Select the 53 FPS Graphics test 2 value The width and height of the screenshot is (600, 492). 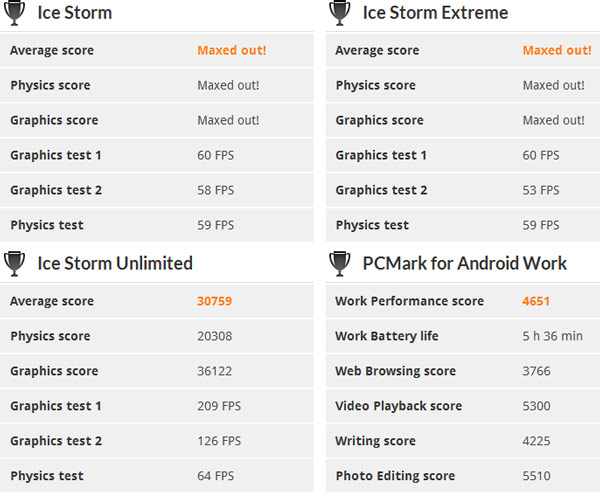(x=541, y=190)
